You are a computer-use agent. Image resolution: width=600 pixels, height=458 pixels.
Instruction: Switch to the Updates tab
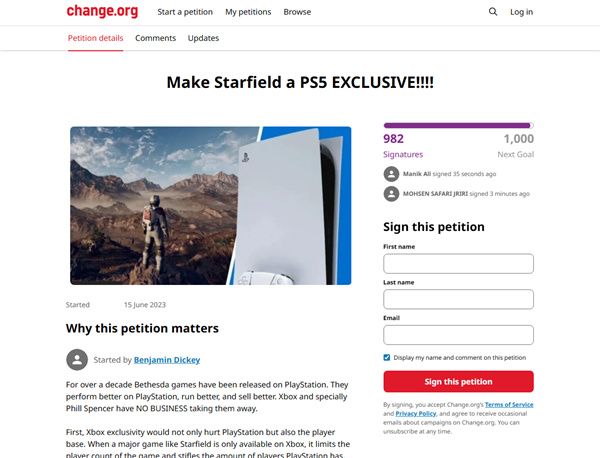click(x=203, y=38)
